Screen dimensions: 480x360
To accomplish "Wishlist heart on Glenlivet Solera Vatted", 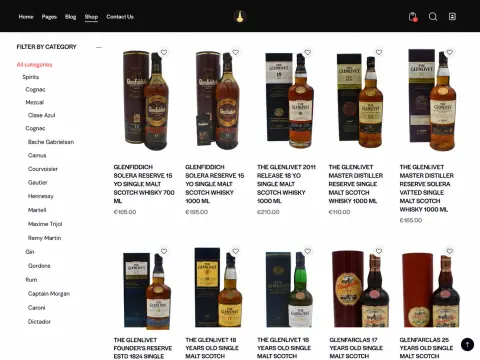I will click(450, 52).
